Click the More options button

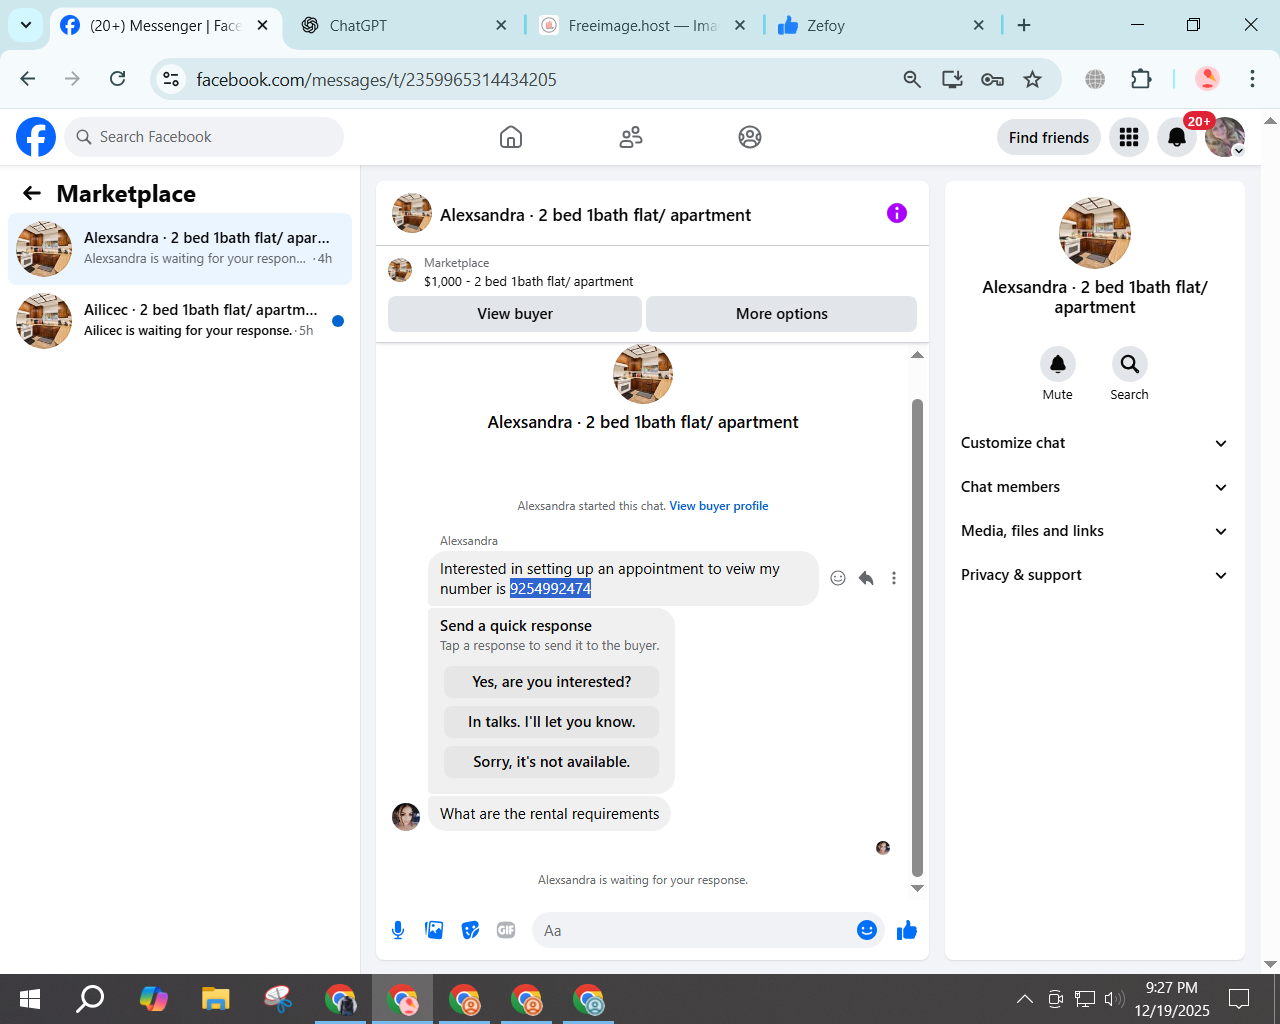[x=781, y=314]
